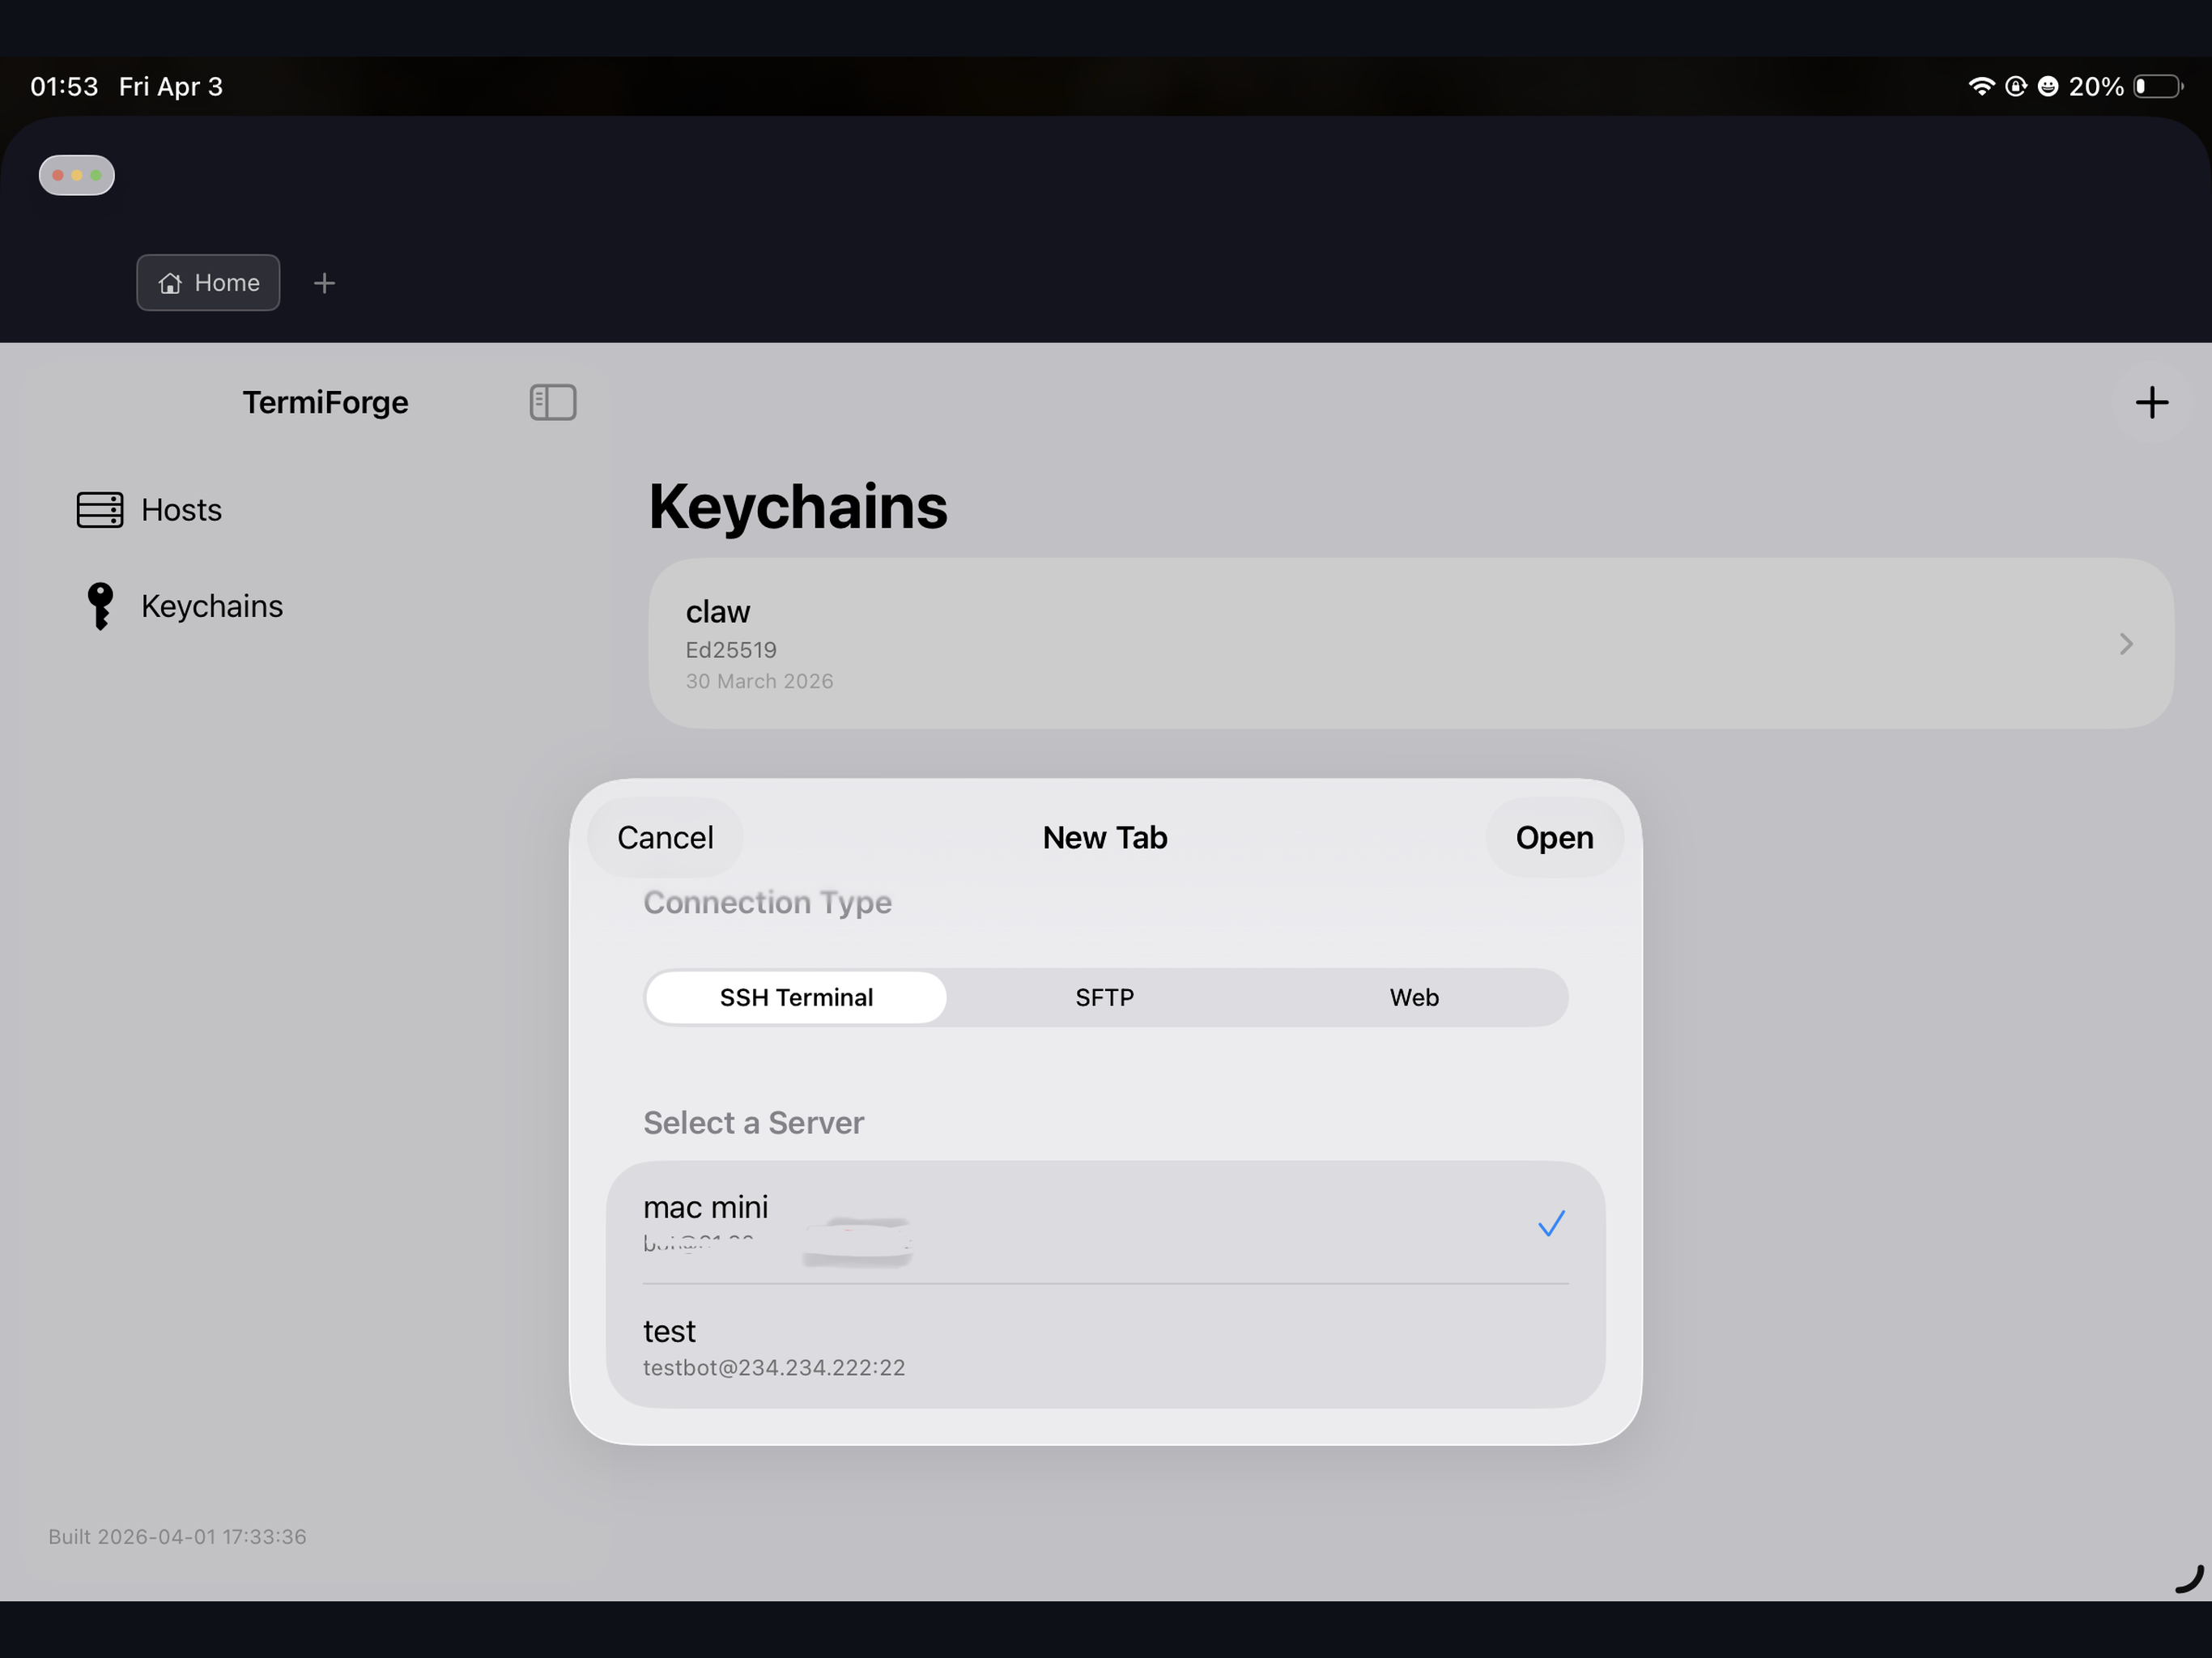Screen dimensions: 2212x1658
Task: Switch connection type to SFTP
Action: tap(1104, 997)
